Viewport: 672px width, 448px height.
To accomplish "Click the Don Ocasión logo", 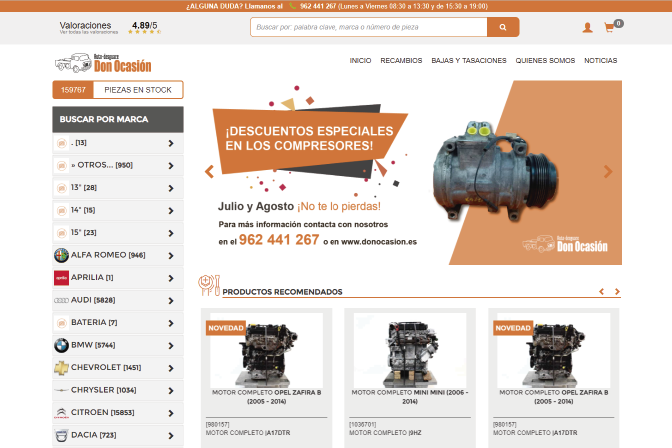I will (103, 63).
